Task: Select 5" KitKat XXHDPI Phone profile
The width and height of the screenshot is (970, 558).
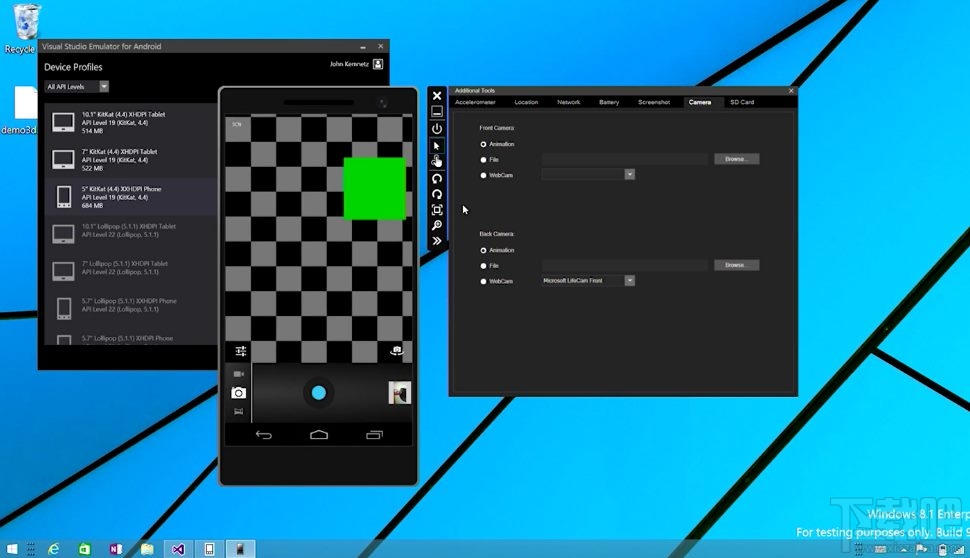Action: click(131, 197)
